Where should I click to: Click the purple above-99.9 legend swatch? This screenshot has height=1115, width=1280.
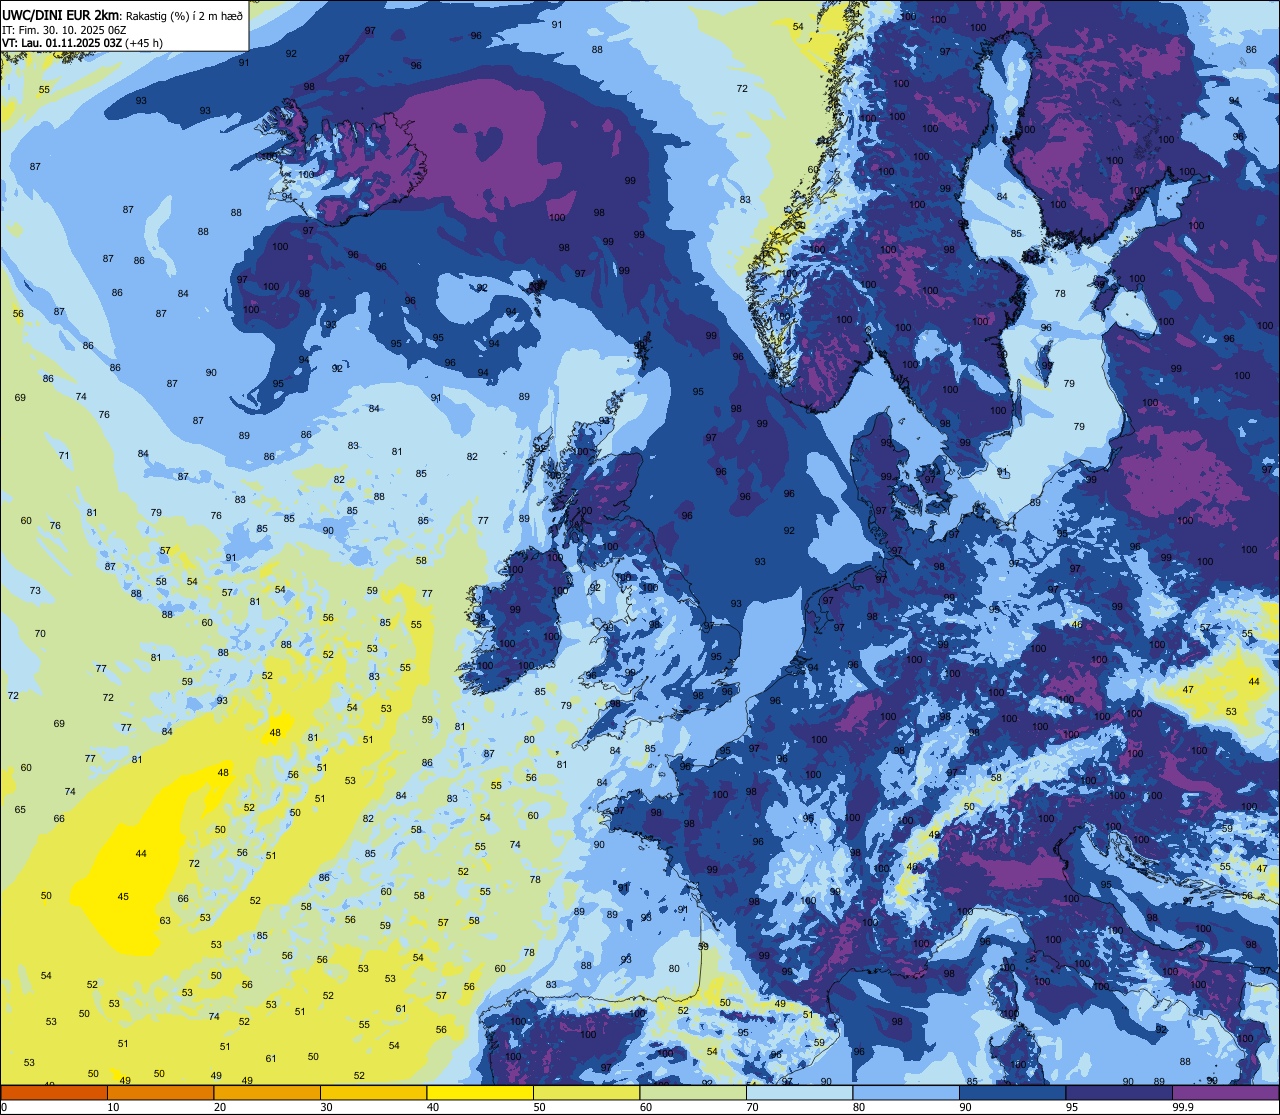(1225, 1092)
